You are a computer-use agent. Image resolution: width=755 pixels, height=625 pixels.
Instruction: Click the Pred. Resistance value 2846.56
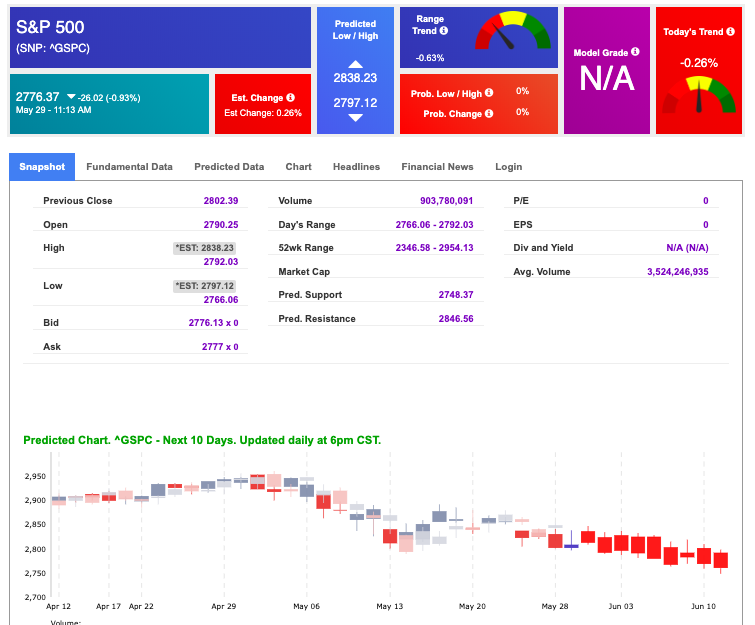point(456,318)
